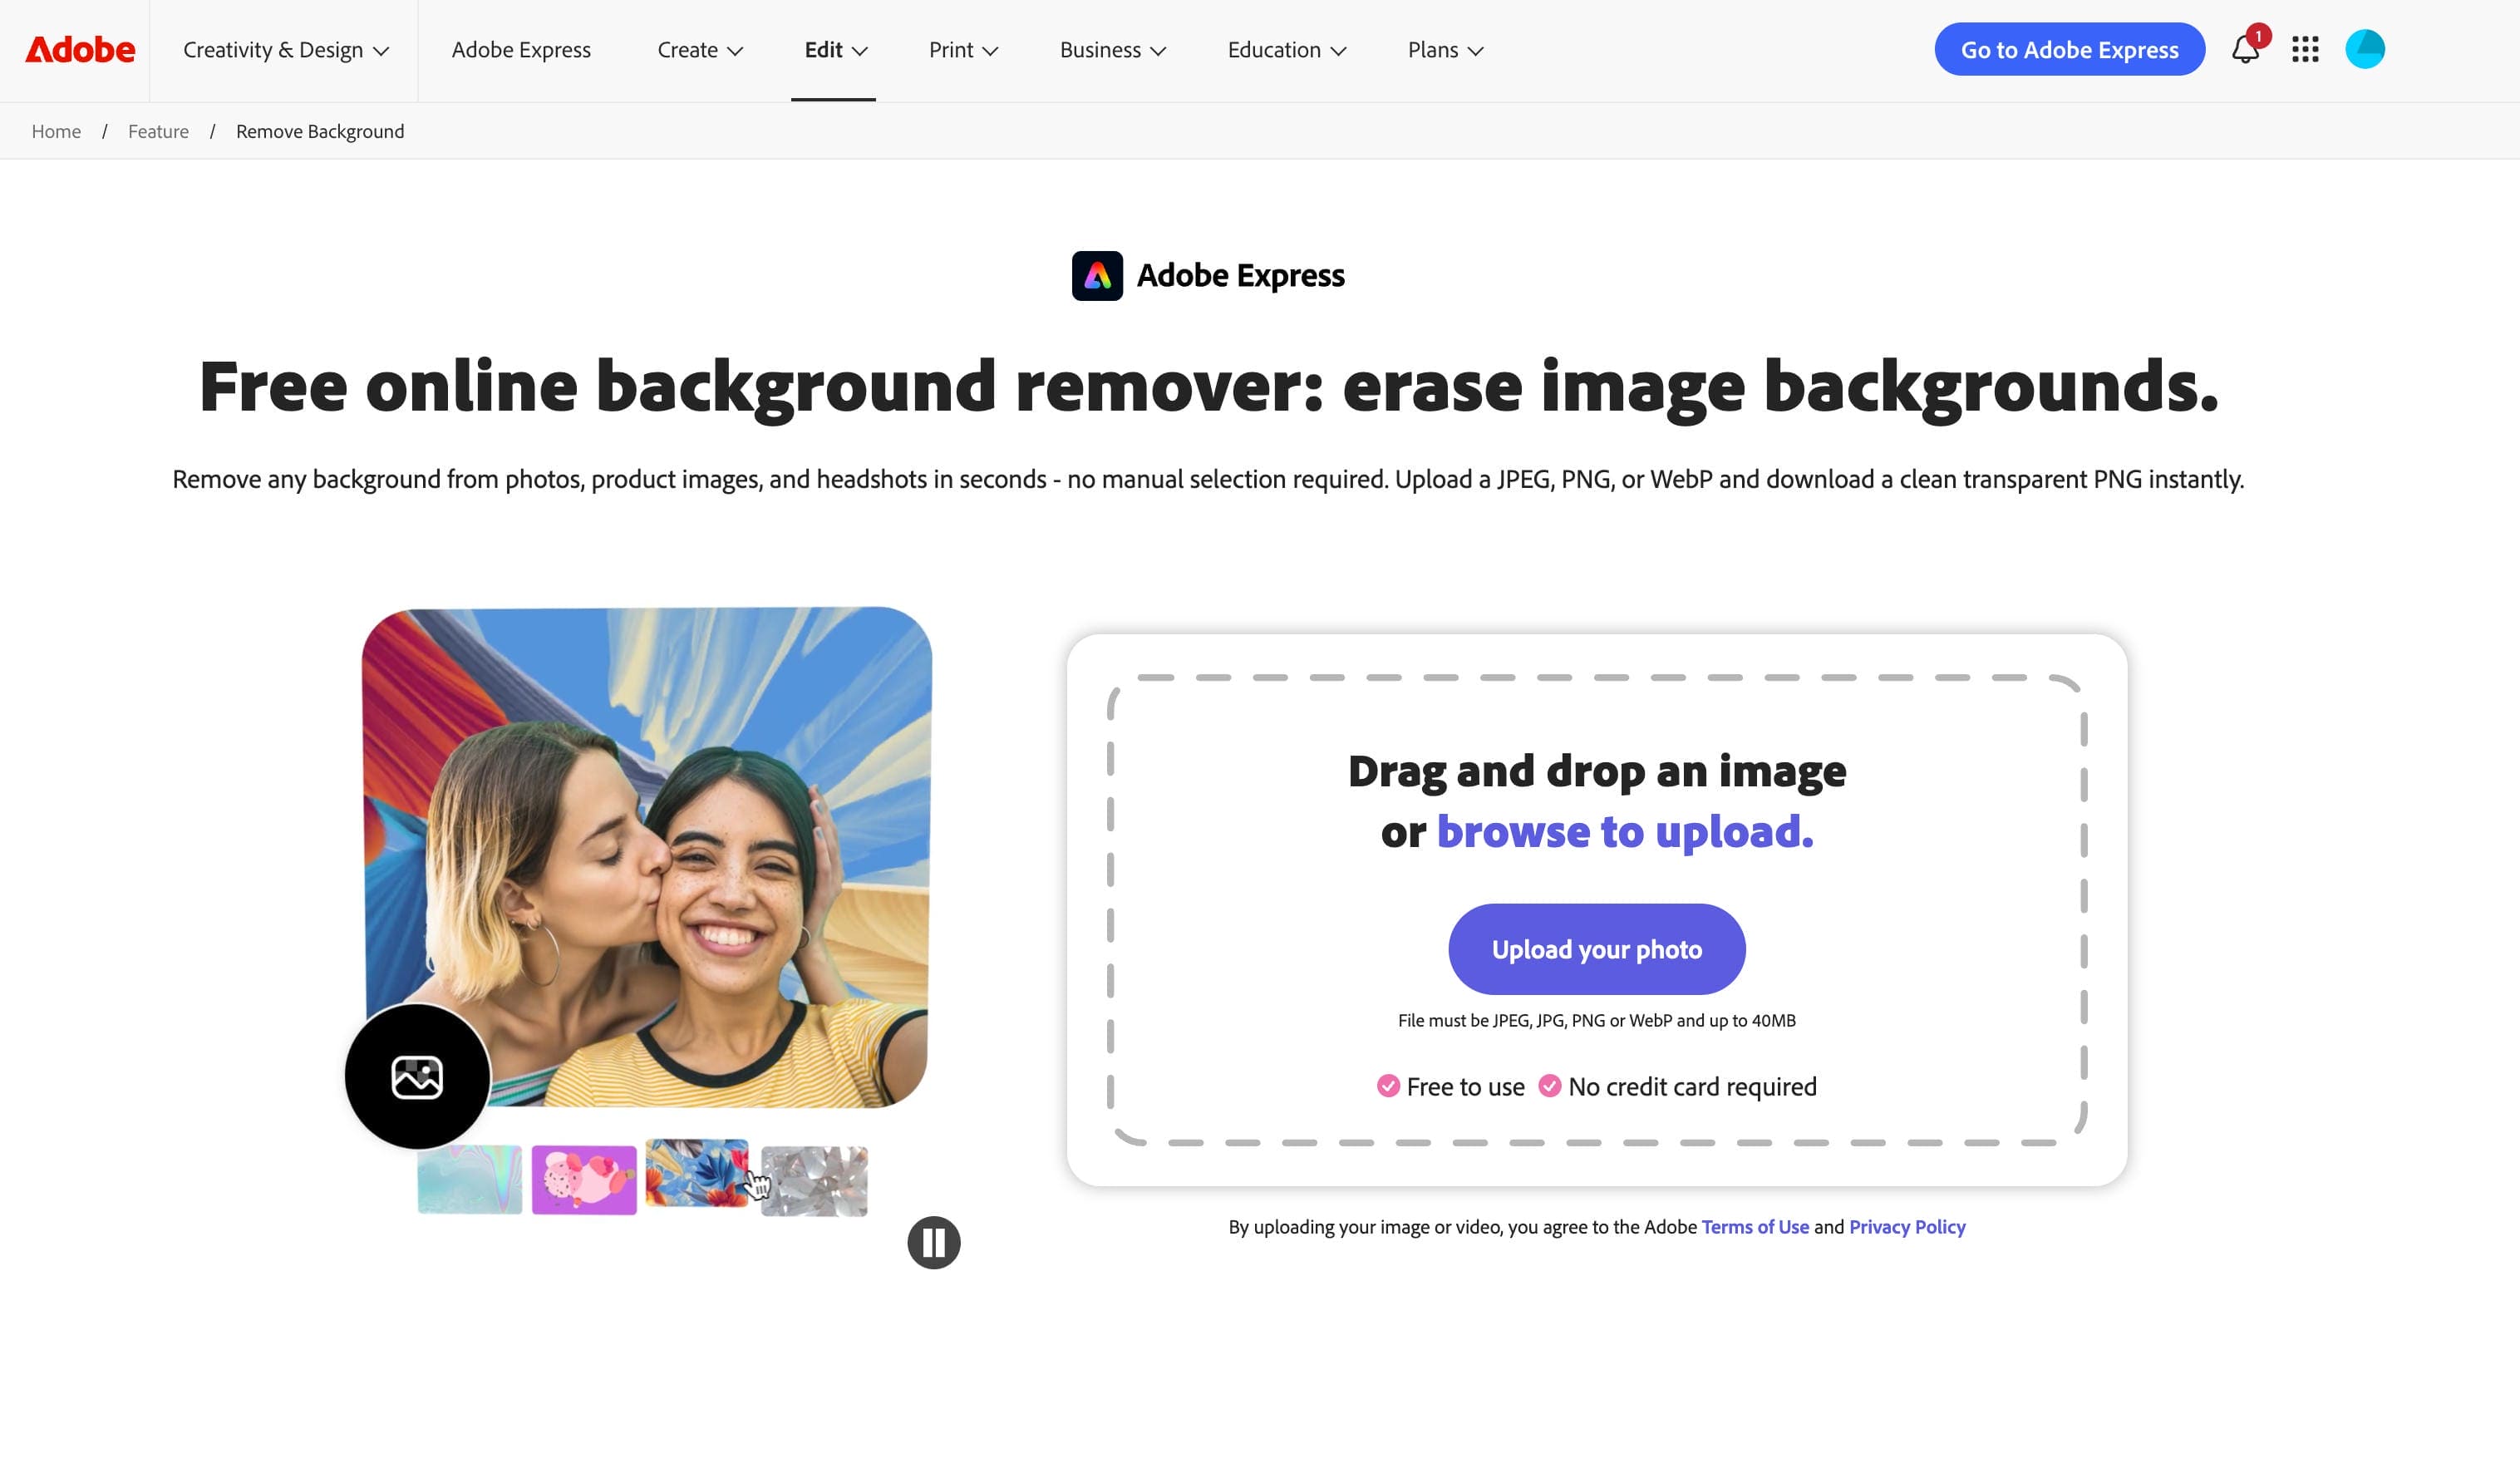Open the Edit menu
The height and width of the screenshot is (1478, 2520).
tap(835, 50)
